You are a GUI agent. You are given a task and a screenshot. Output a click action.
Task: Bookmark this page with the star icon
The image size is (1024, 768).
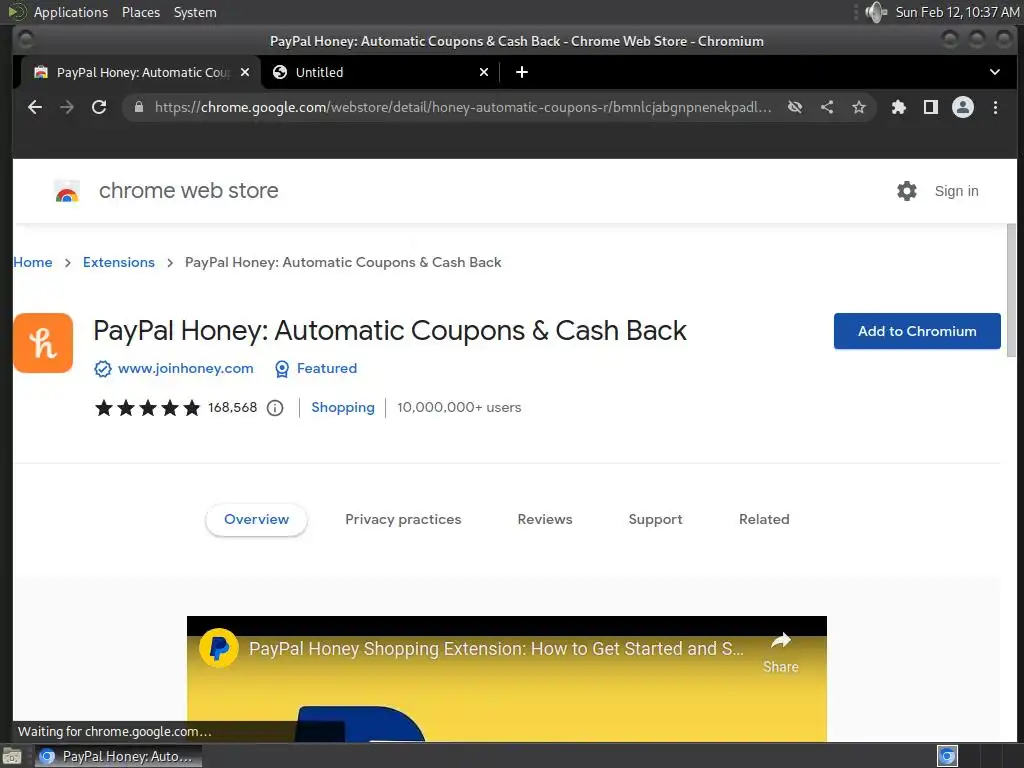859,107
